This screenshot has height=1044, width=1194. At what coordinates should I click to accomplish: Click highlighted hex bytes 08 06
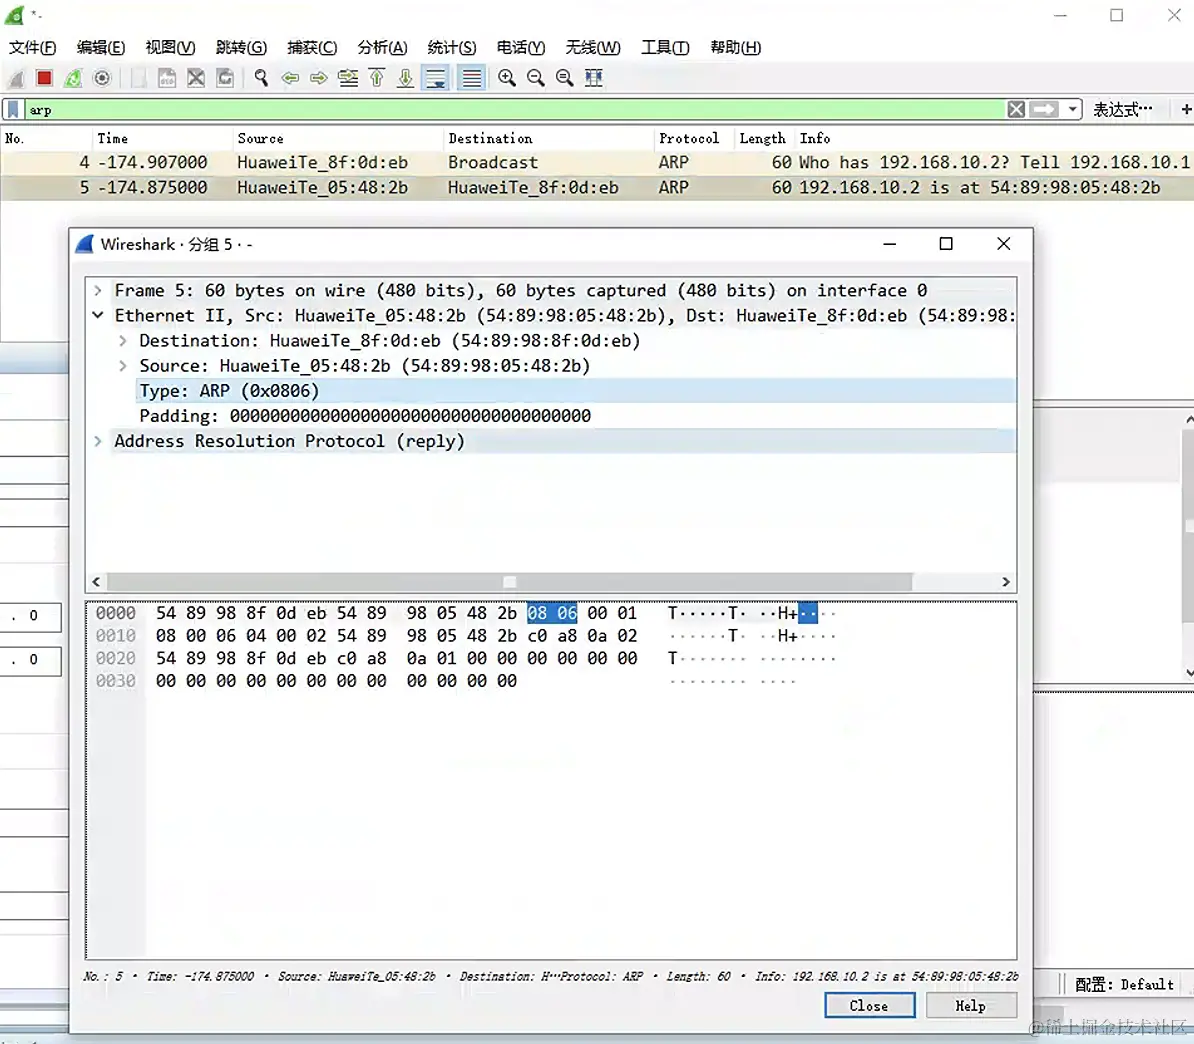[x=552, y=613]
